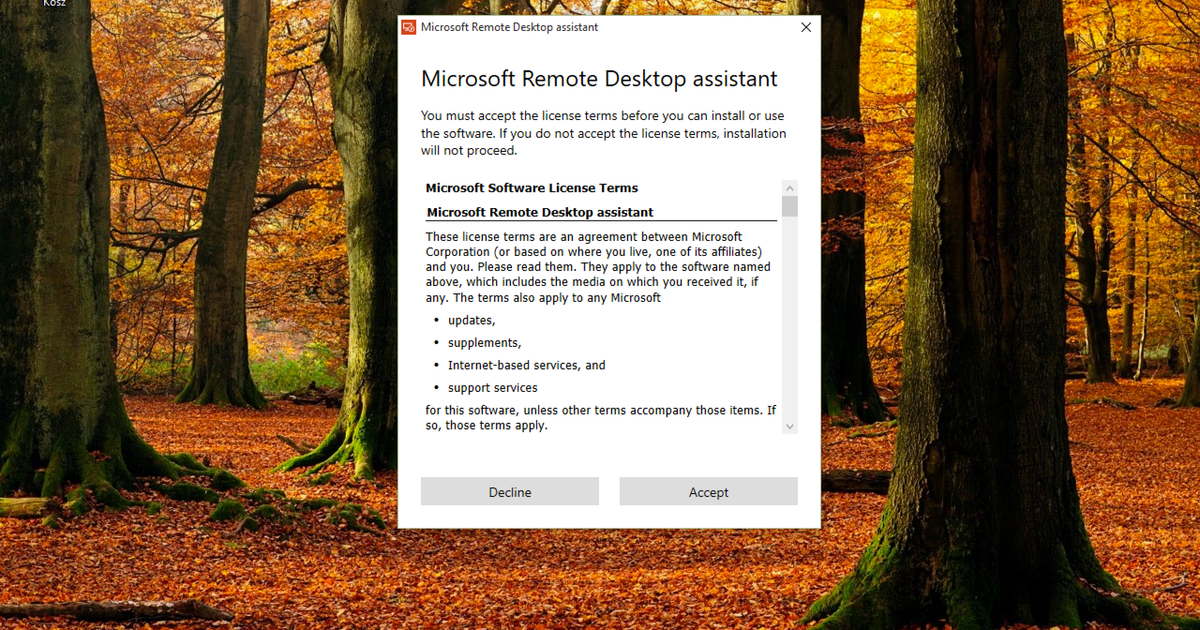Image resolution: width=1200 pixels, height=630 pixels.
Task: Click the 'supplements,' bullet item
Action: click(484, 343)
